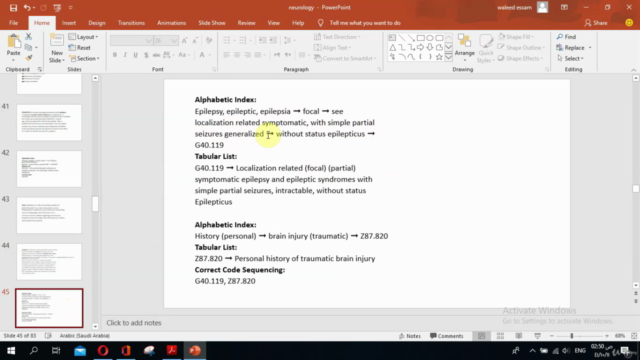Expand the shapes gallery More arrow
640x360 pixels.
point(449,57)
